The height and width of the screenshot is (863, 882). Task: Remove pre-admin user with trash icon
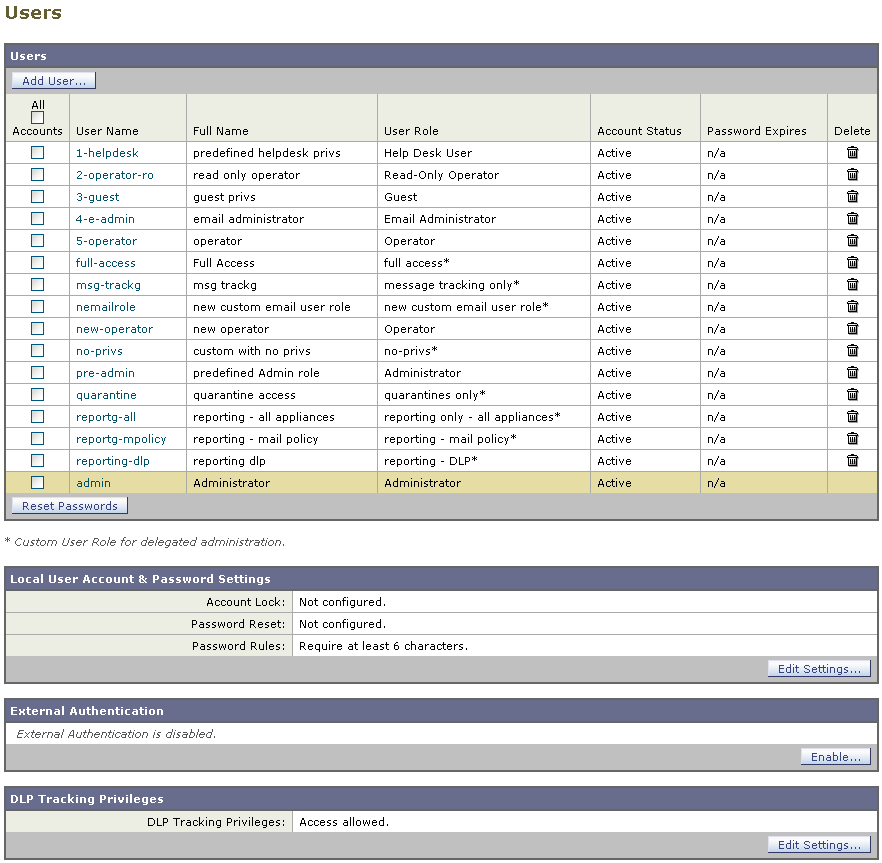852,372
